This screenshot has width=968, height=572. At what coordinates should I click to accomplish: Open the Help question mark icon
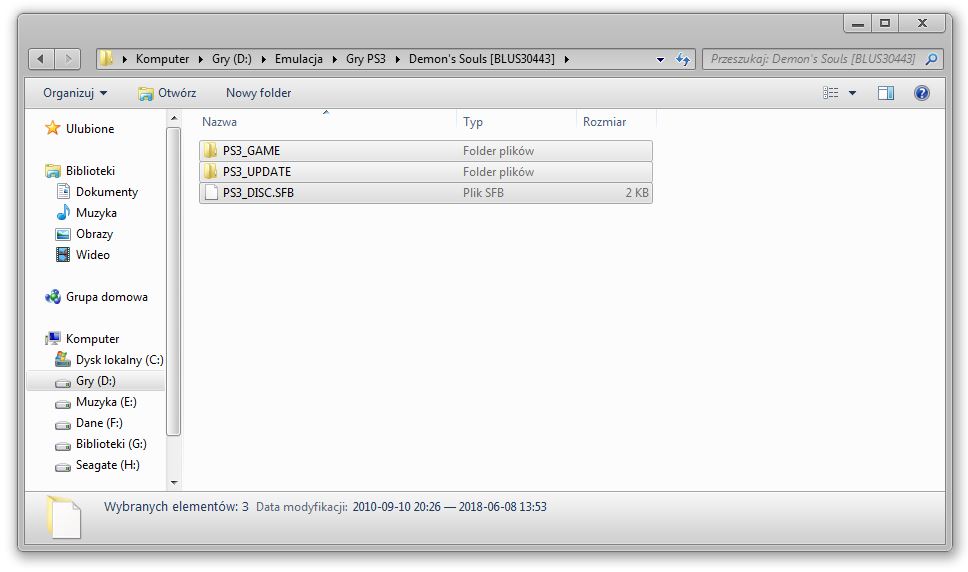tap(922, 93)
